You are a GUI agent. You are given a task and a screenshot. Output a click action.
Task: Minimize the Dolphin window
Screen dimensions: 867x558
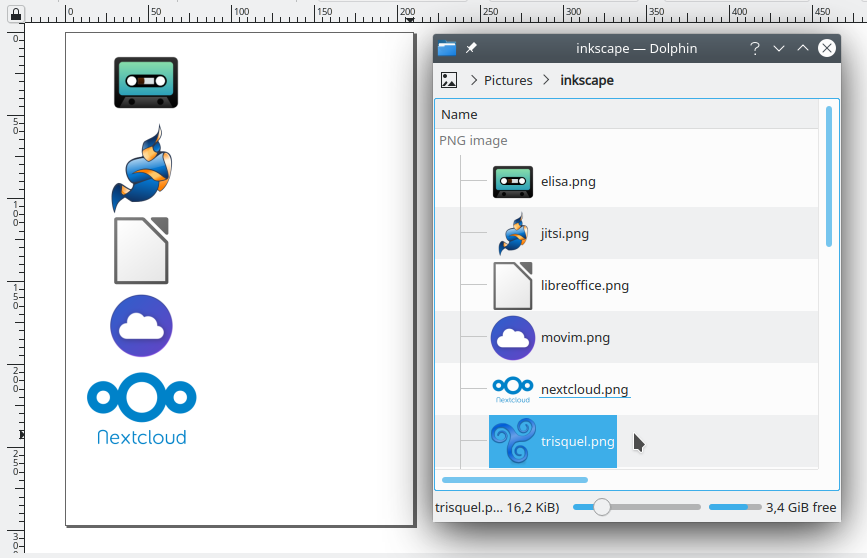point(779,48)
